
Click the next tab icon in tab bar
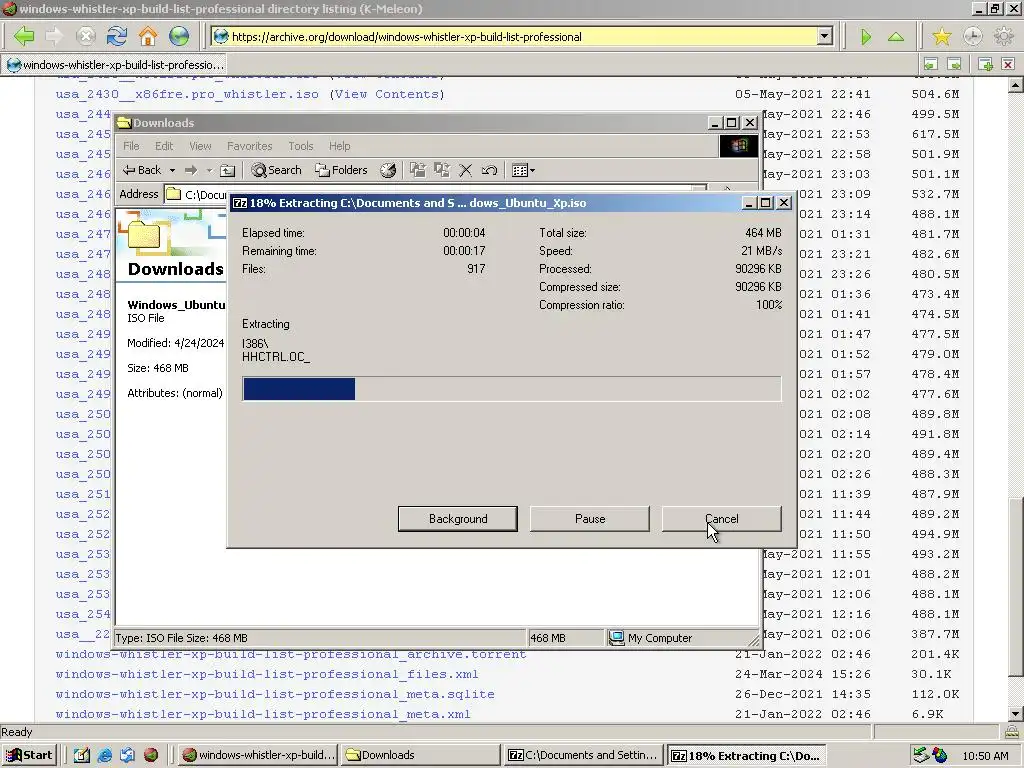[954, 64]
